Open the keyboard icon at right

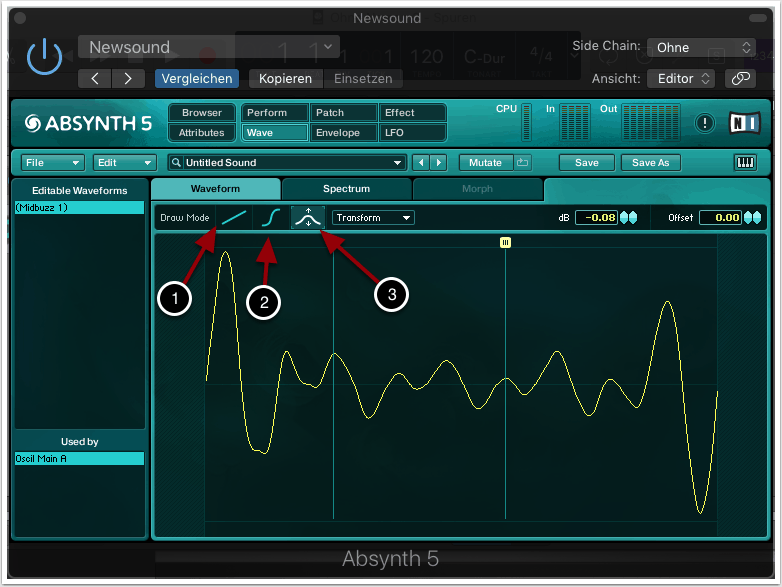[745, 162]
